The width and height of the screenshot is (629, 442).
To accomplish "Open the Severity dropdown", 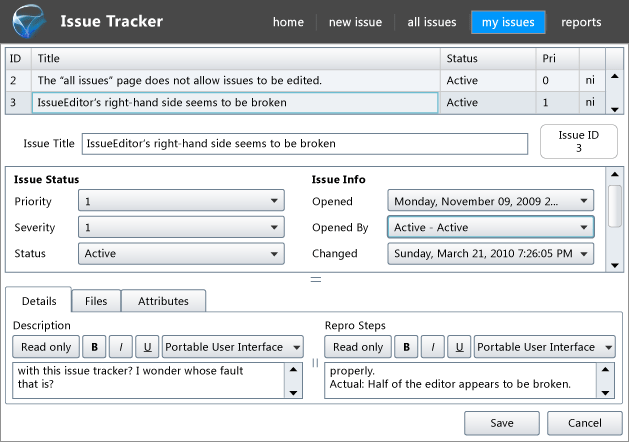I will pos(181,227).
